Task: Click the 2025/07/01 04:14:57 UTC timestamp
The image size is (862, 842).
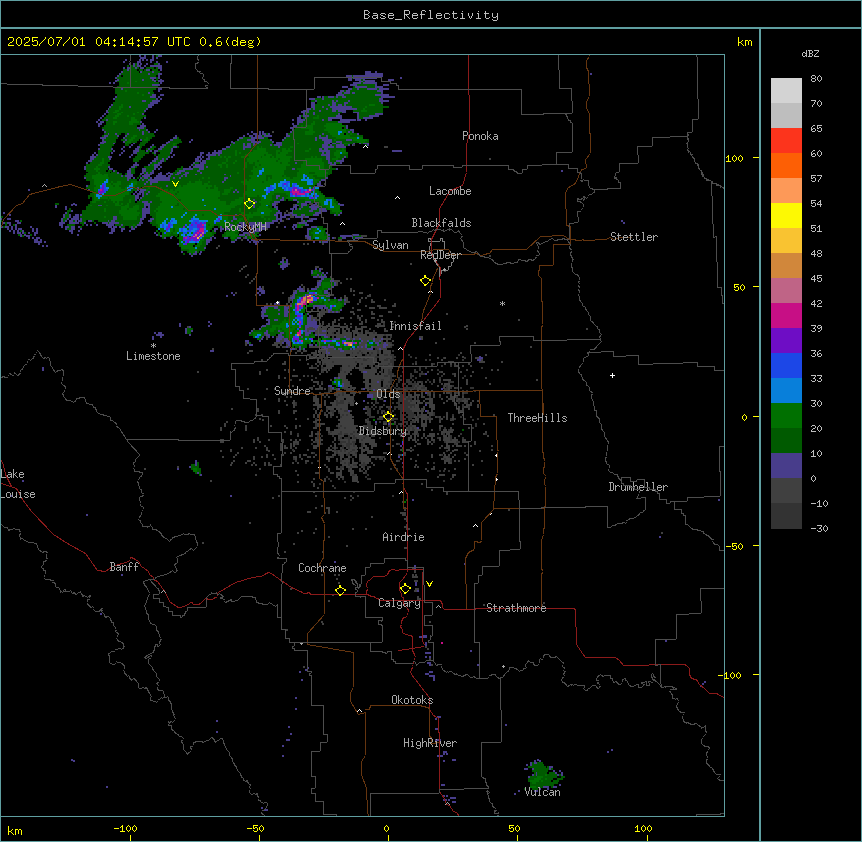Action: coord(99,42)
